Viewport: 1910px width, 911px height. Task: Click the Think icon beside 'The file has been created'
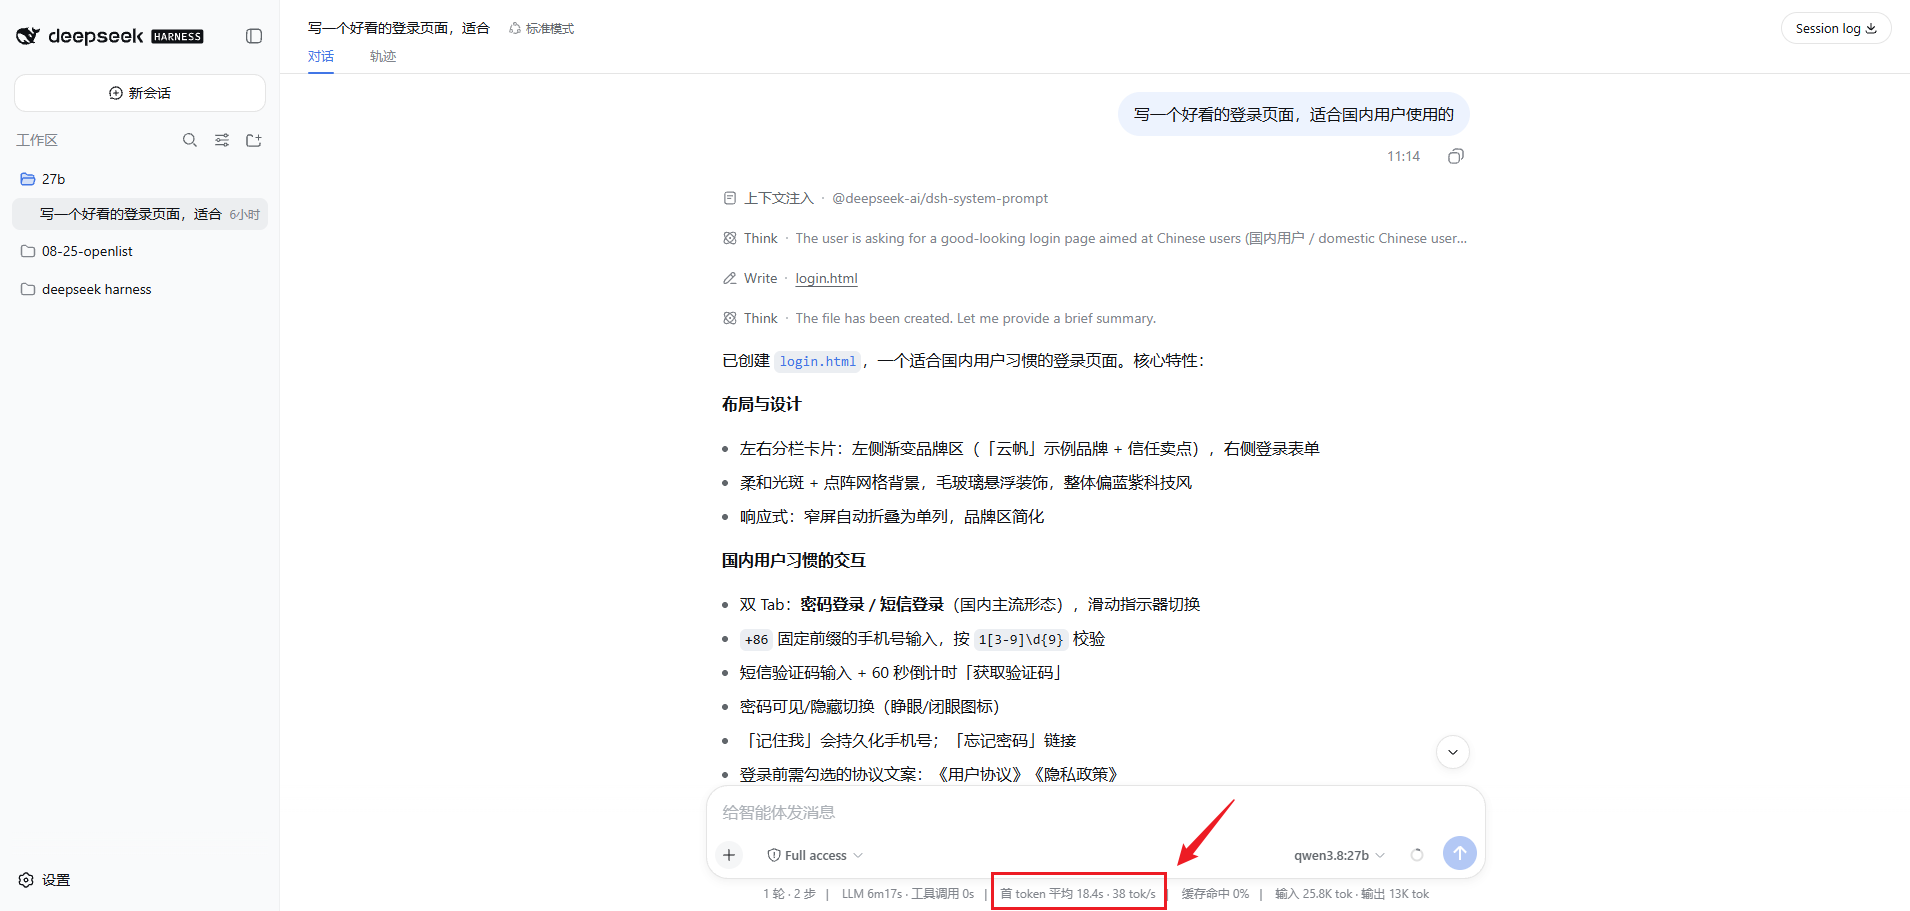click(730, 318)
